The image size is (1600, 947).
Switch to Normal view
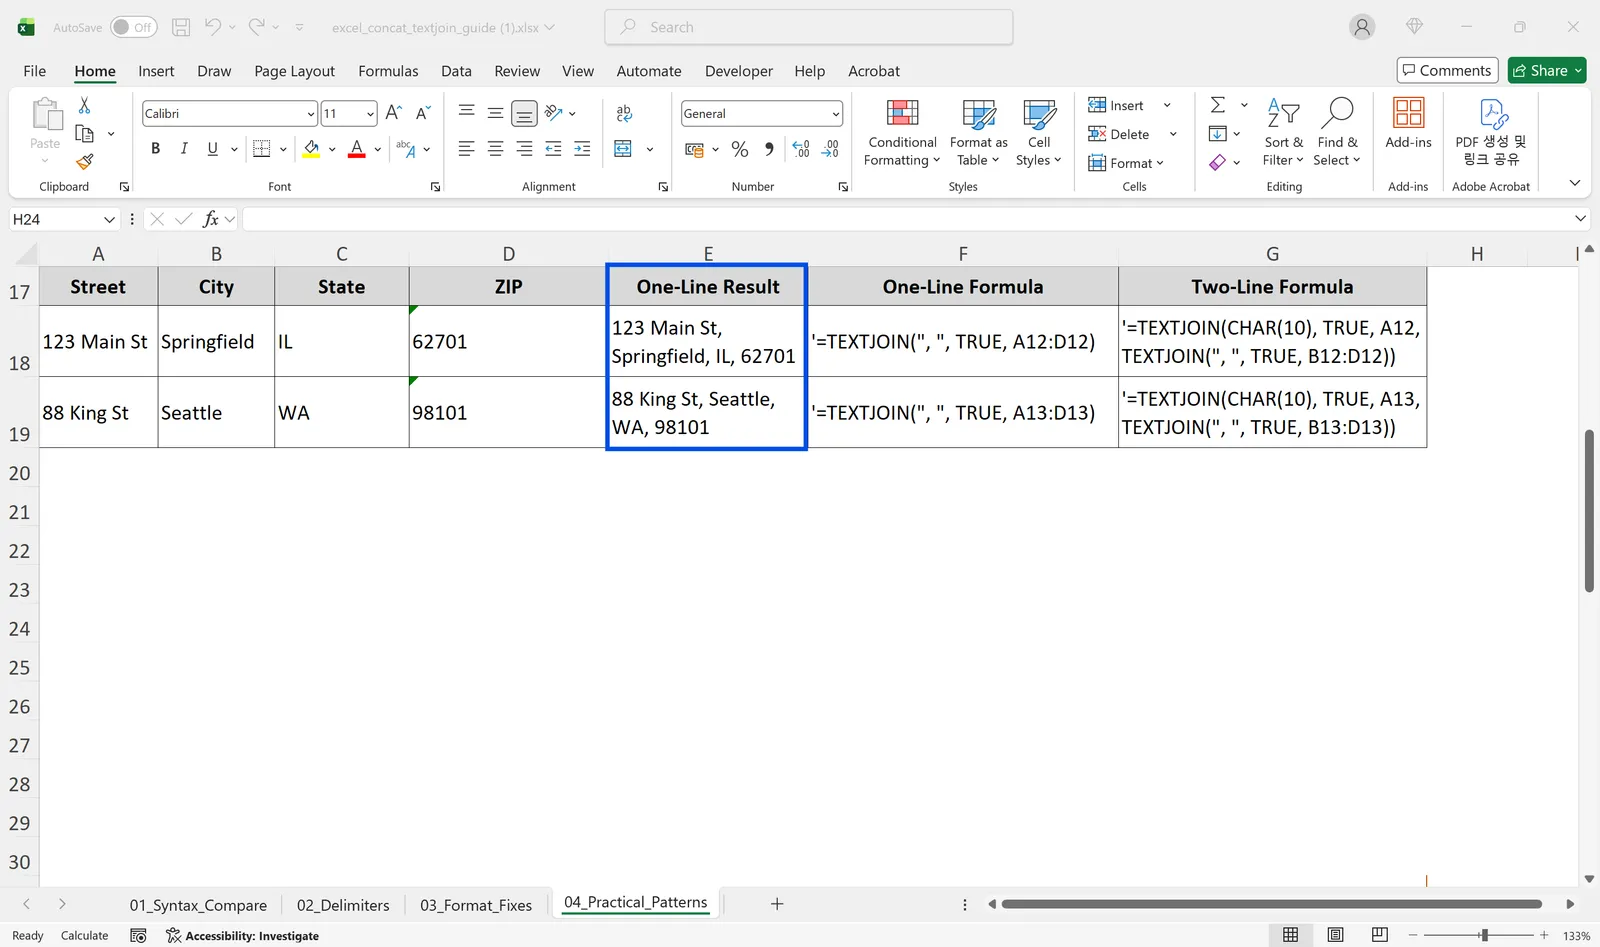tap(1291, 935)
